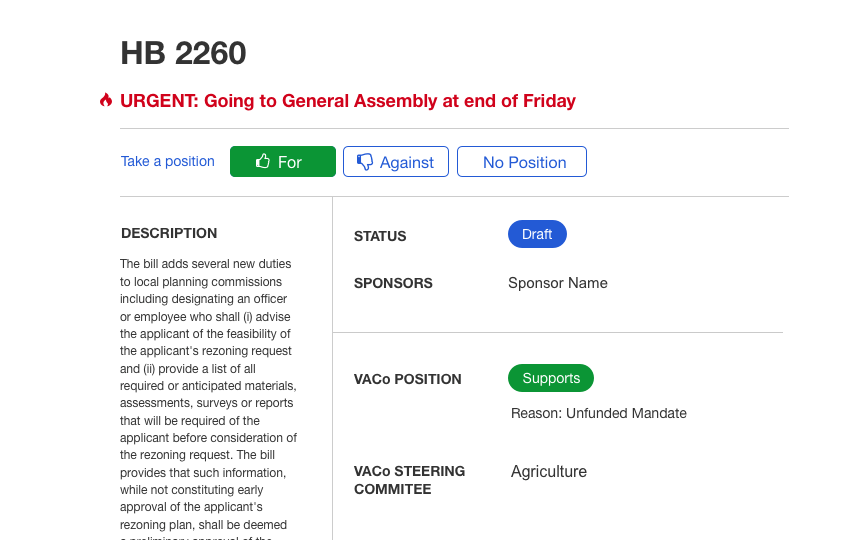Image resolution: width=860 pixels, height=540 pixels.
Task: Select the No Position button
Action: pos(522,162)
